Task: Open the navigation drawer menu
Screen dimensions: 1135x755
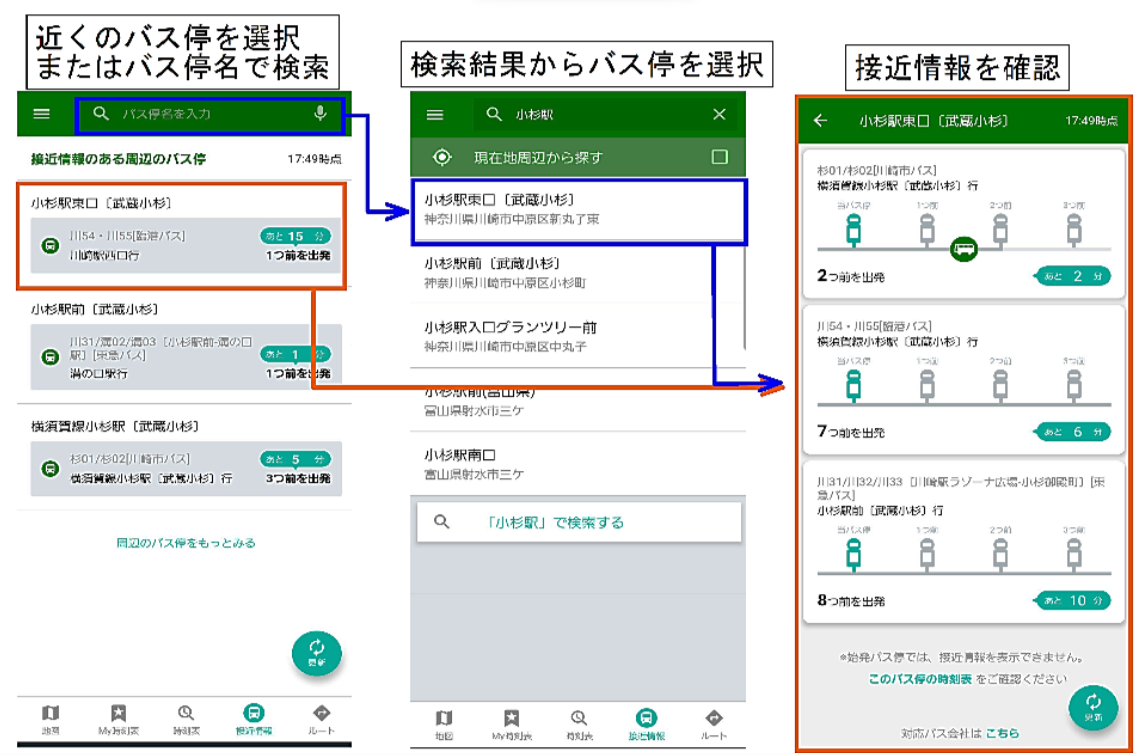Action: pos(40,113)
